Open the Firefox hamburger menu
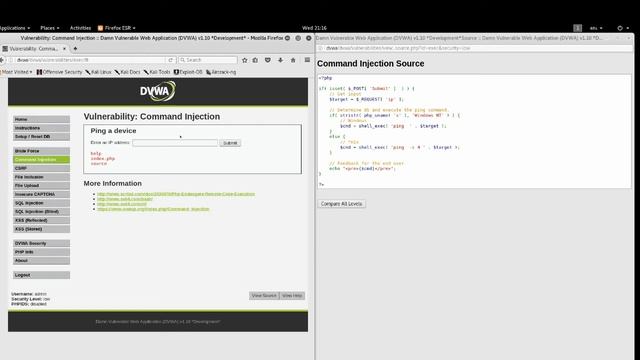 307,60
